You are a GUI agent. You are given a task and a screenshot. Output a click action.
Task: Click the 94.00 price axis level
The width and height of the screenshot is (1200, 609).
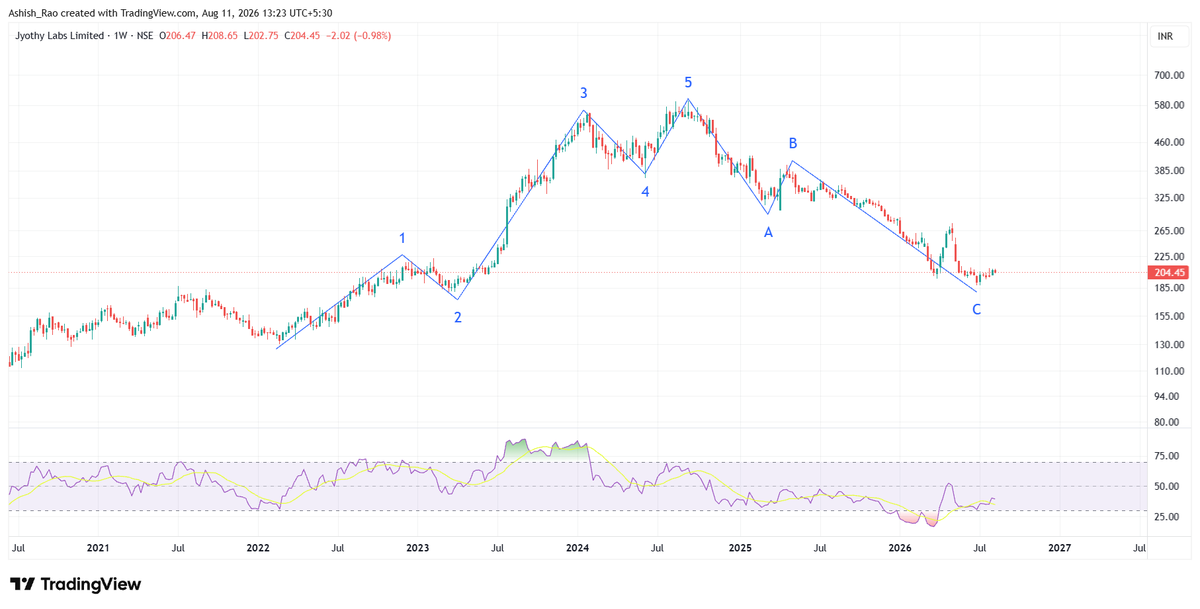click(1164, 396)
